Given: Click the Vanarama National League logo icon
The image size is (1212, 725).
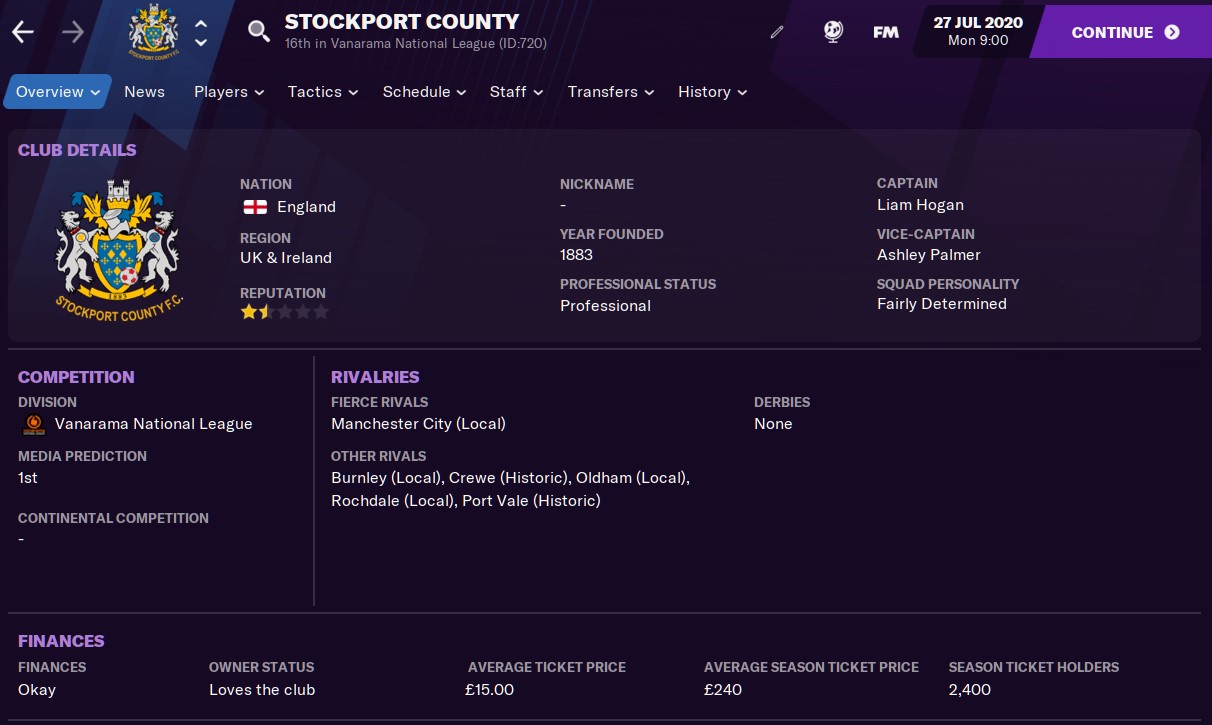Looking at the screenshot, I should coord(33,424).
